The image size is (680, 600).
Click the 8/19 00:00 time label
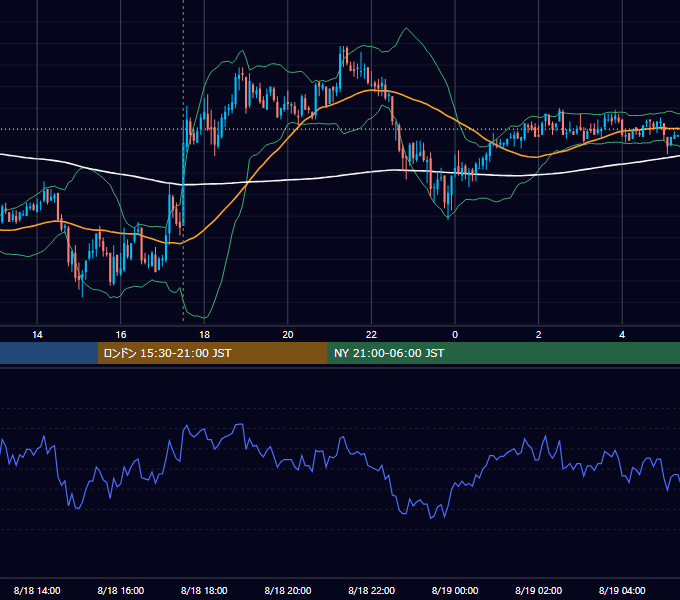pos(455,590)
